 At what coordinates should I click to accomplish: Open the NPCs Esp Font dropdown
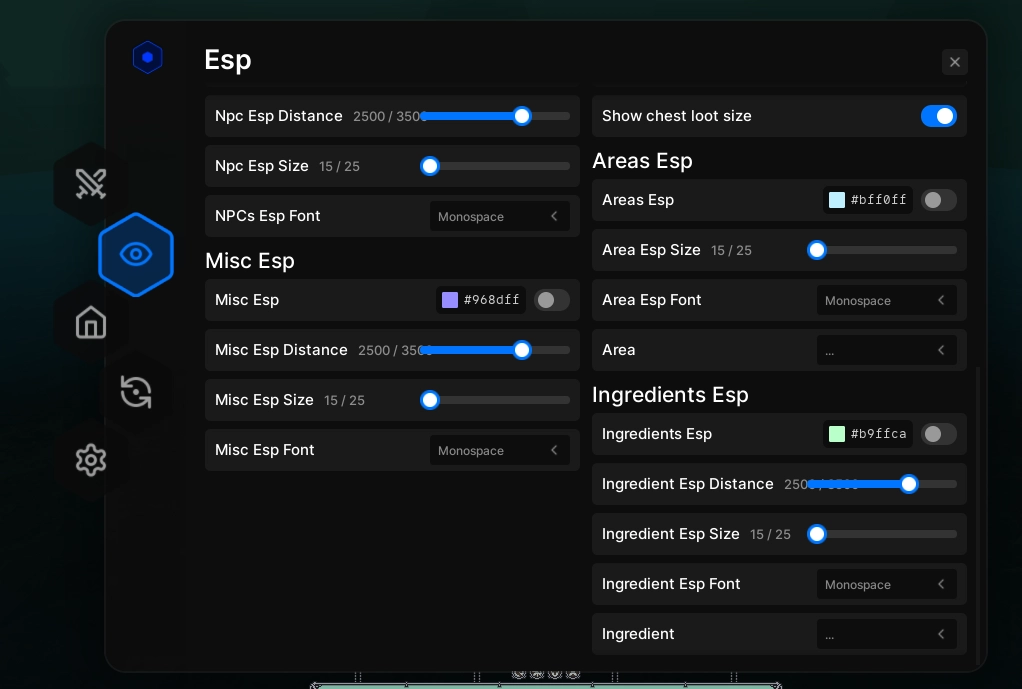499,216
